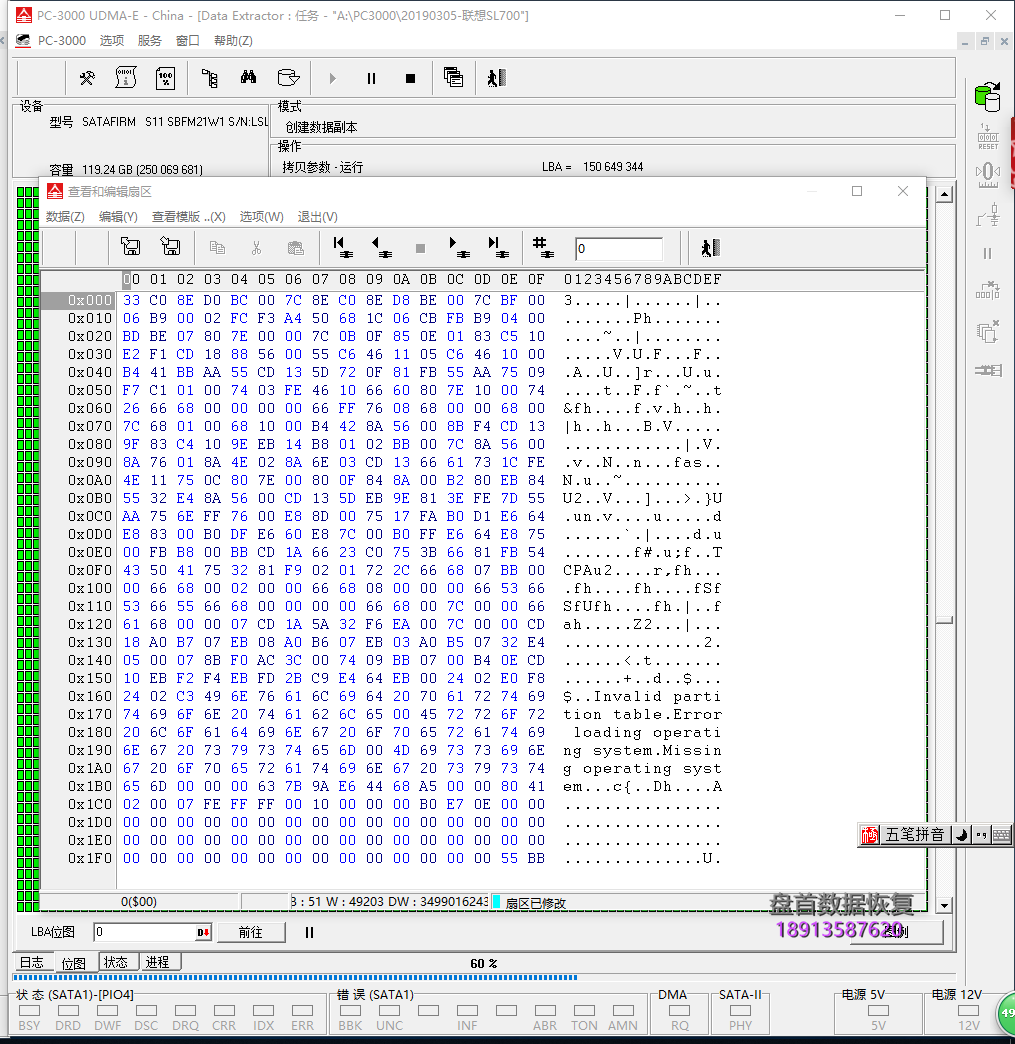Image resolution: width=1015 pixels, height=1044 pixels.
Task: Toggle punctuation mode on the IME bar
Action: click(x=981, y=835)
